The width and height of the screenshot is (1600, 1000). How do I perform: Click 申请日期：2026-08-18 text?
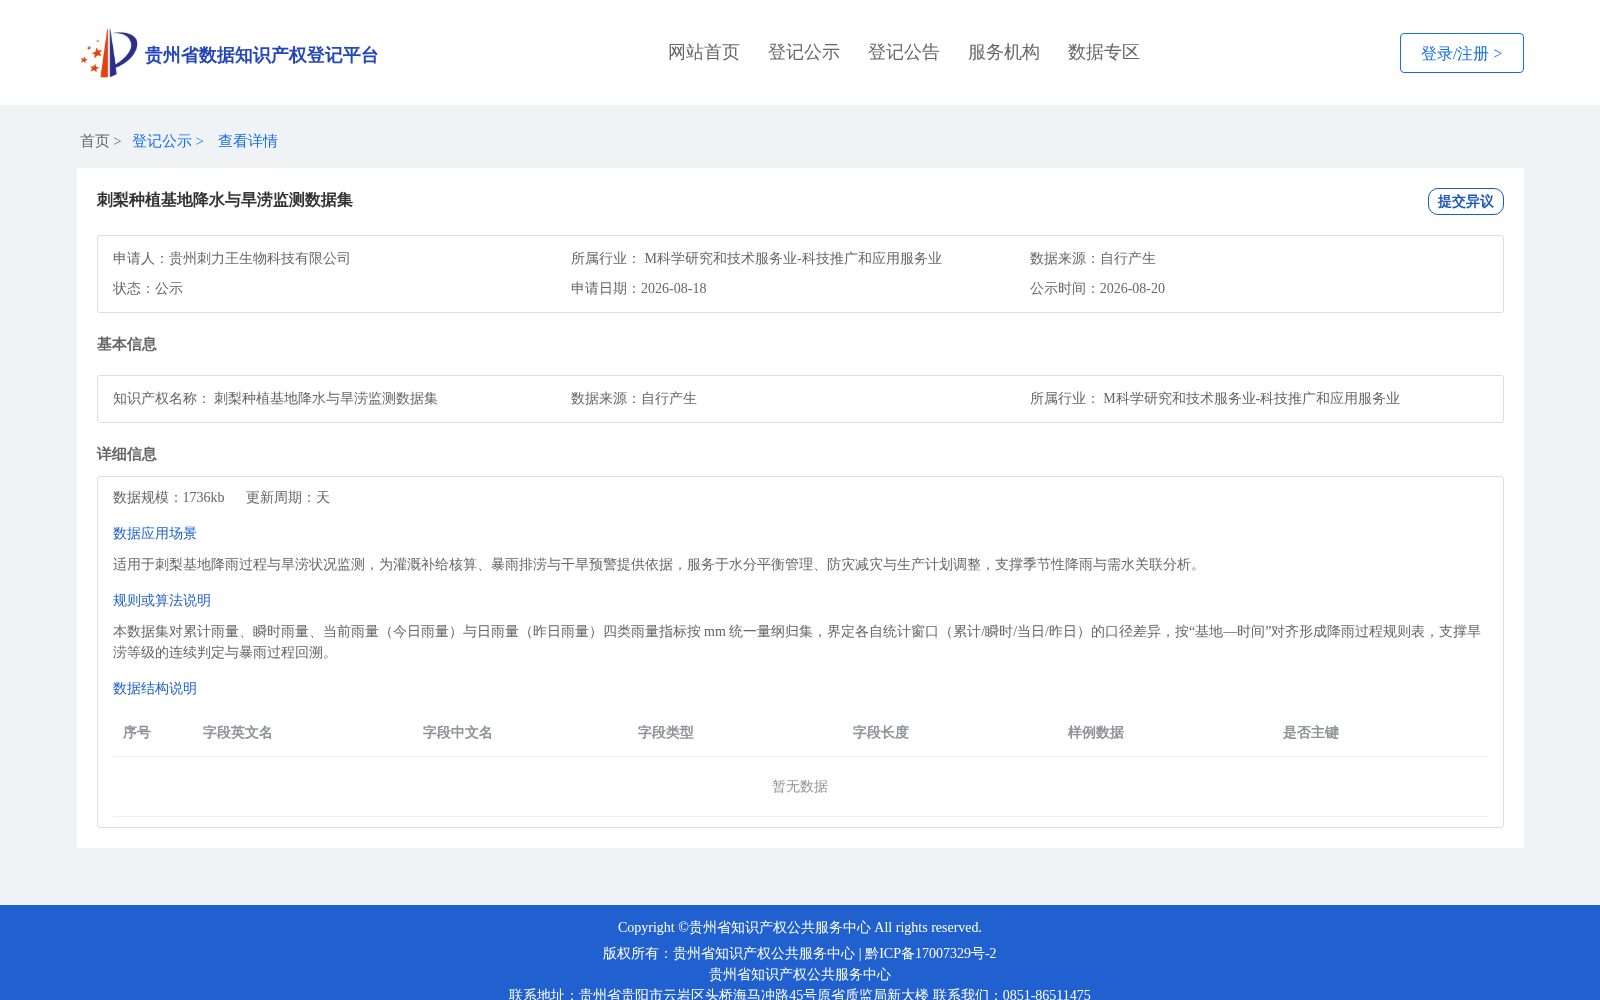pyautogui.click(x=639, y=288)
